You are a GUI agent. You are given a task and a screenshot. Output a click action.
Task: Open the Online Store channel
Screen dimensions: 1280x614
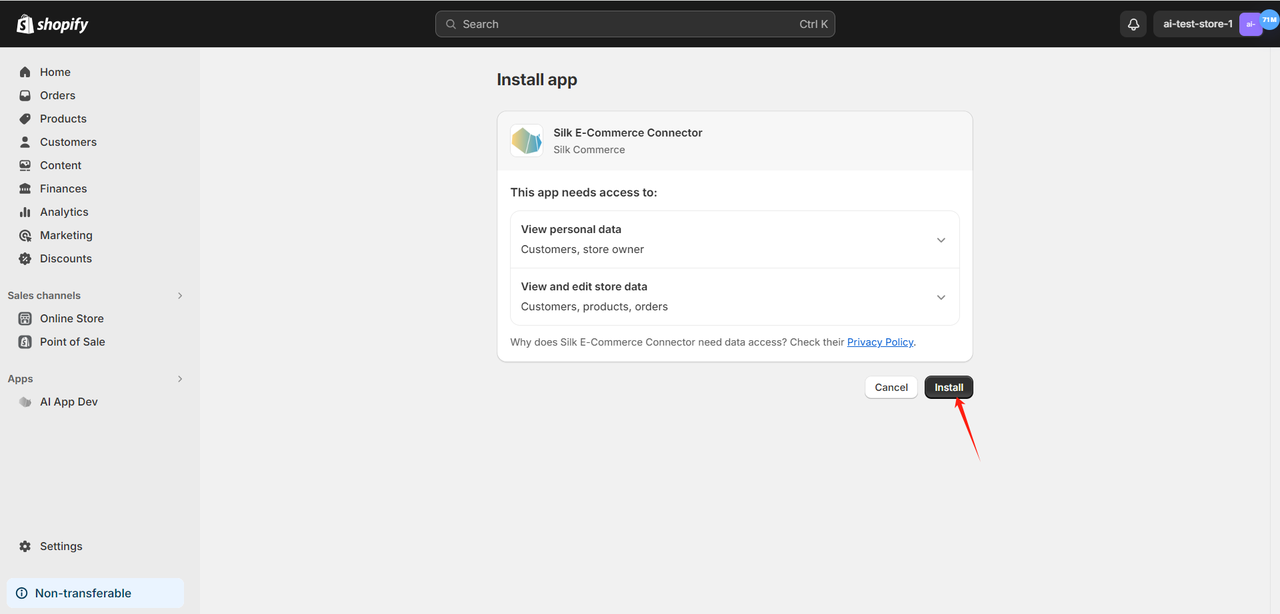71,319
